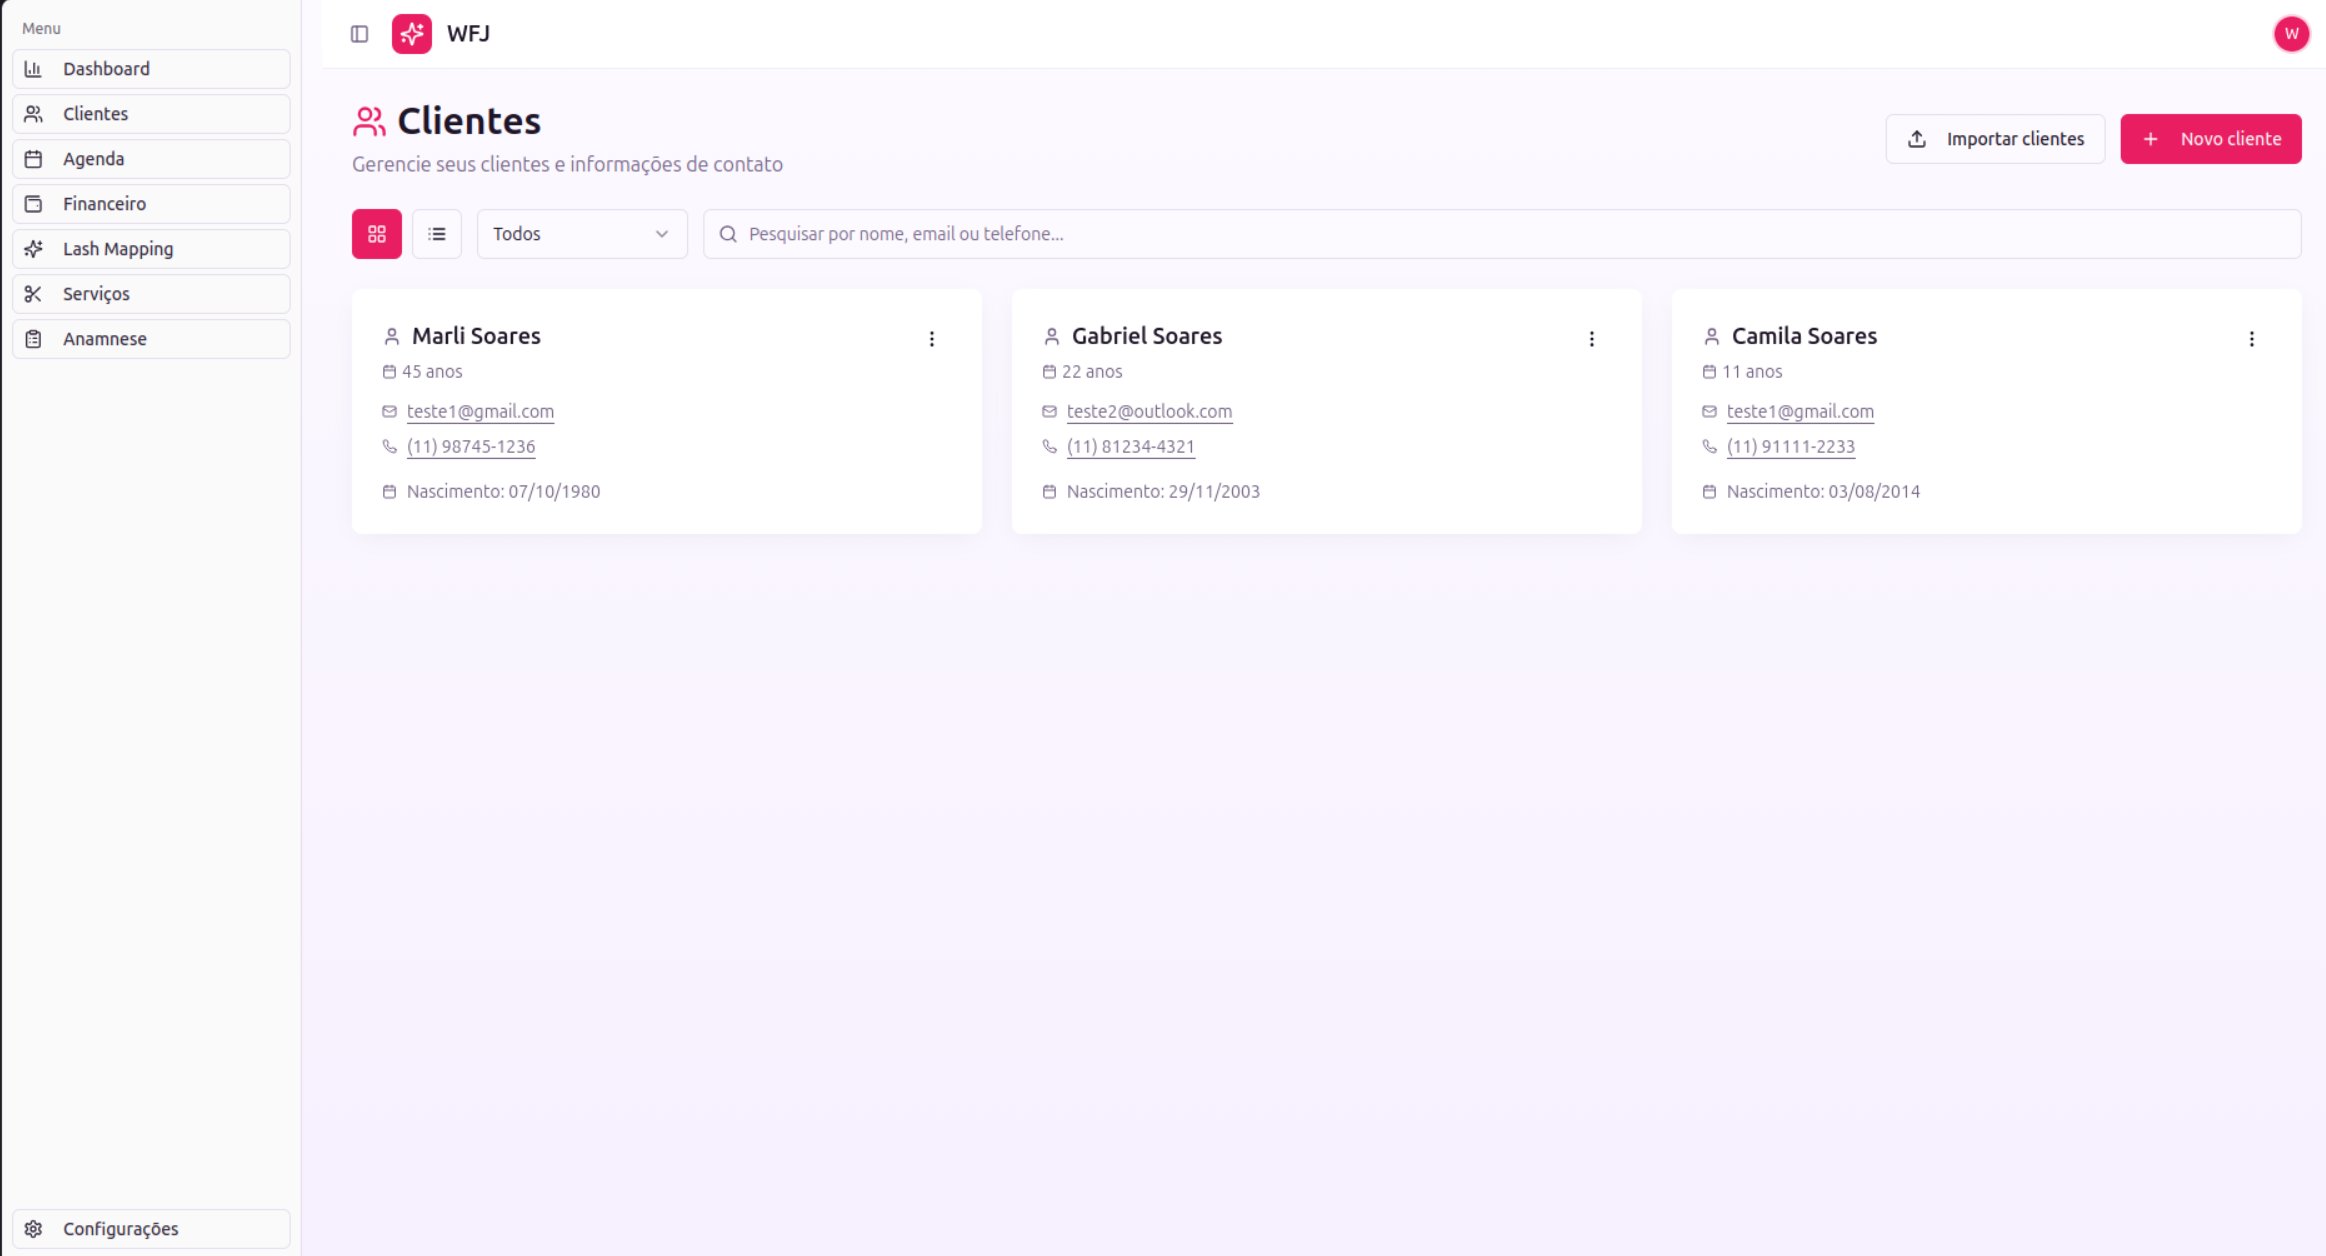Switch to grid view of clients
2326x1256 pixels.
click(x=377, y=234)
